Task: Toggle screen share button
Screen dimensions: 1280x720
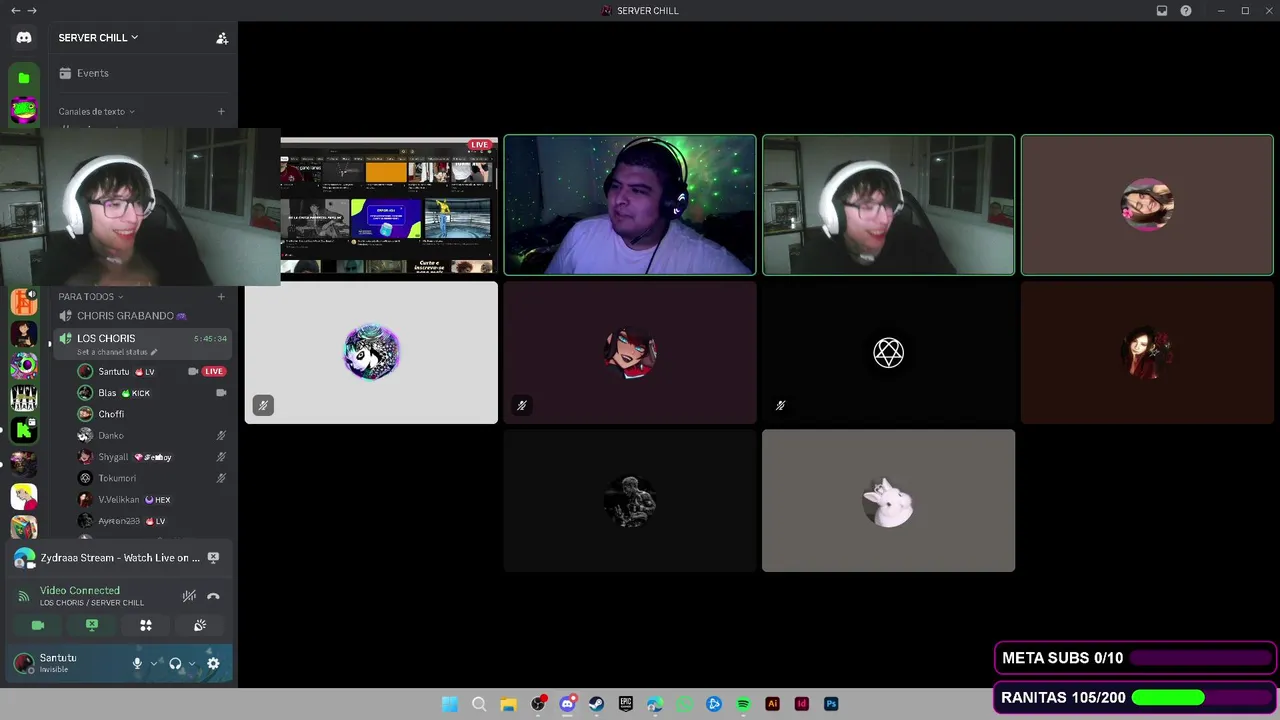Action: (x=92, y=625)
